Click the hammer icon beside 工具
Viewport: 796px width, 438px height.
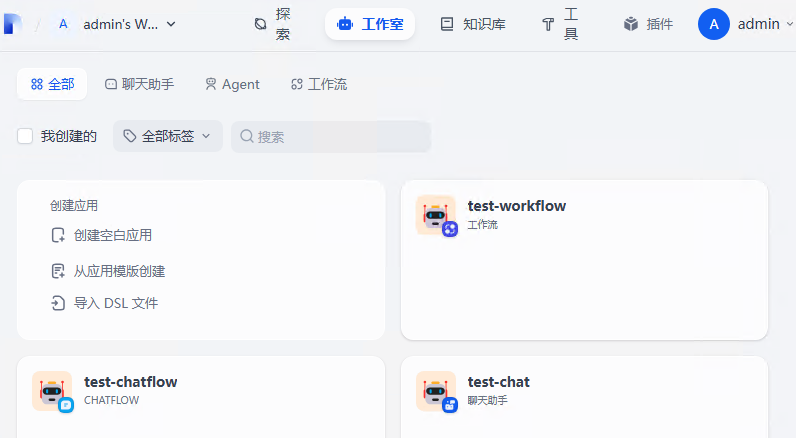coord(548,24)
